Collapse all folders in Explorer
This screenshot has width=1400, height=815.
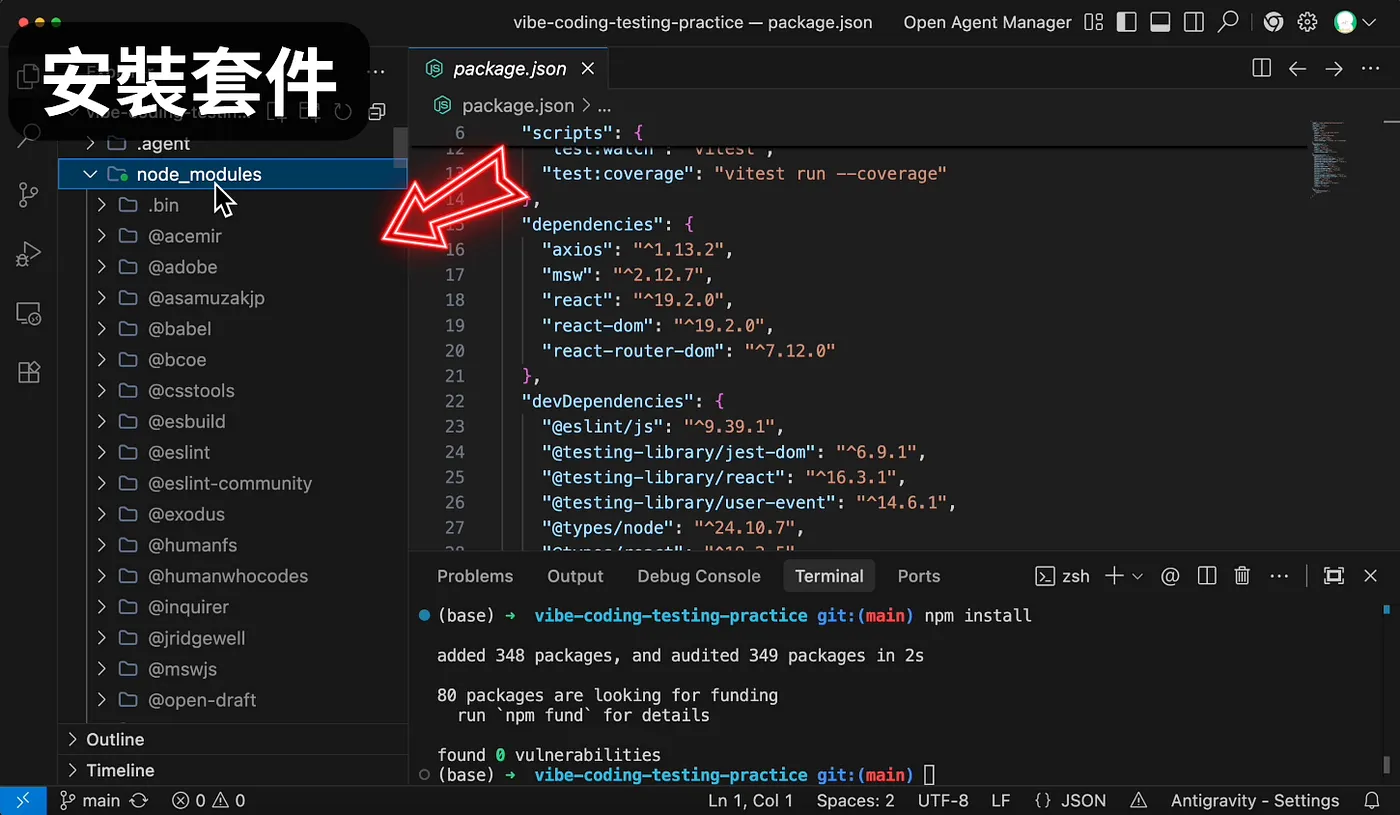tap(377, 111)
